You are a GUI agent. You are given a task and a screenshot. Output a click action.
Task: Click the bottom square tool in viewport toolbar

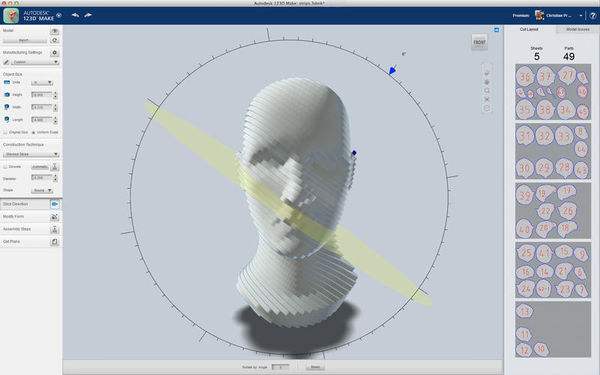coord(487,108)
